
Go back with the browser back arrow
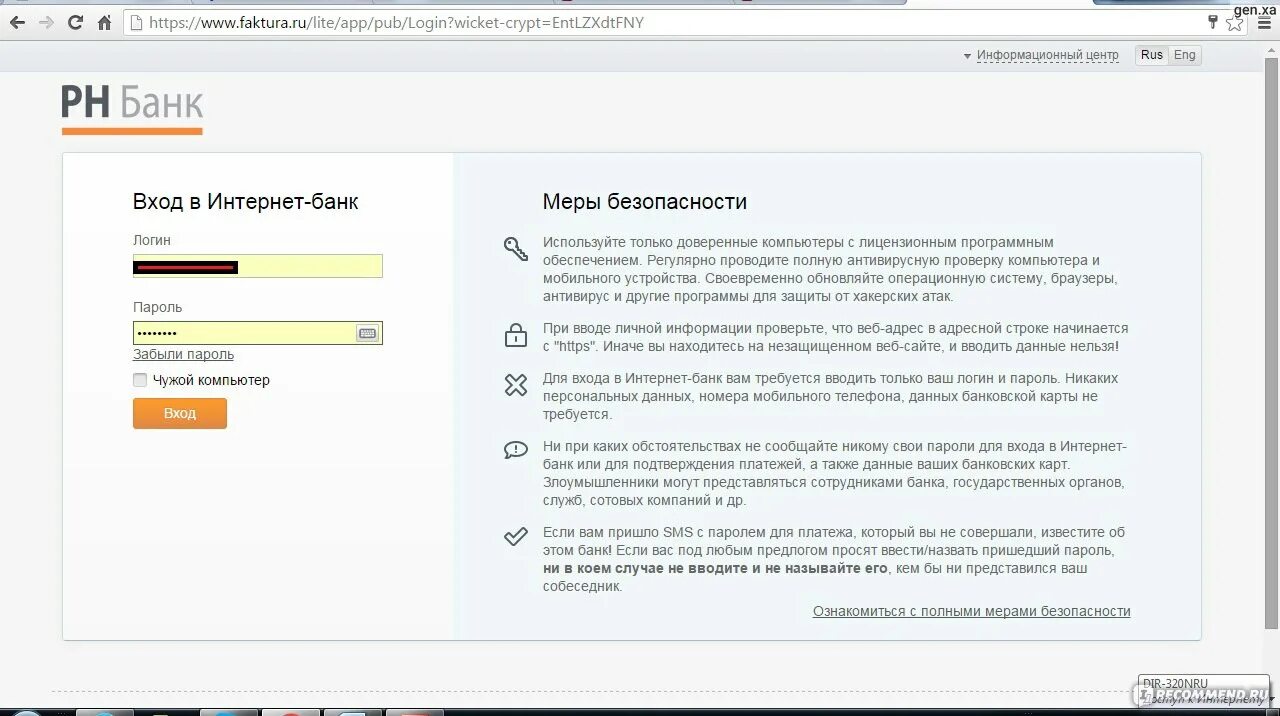(17, 22)
